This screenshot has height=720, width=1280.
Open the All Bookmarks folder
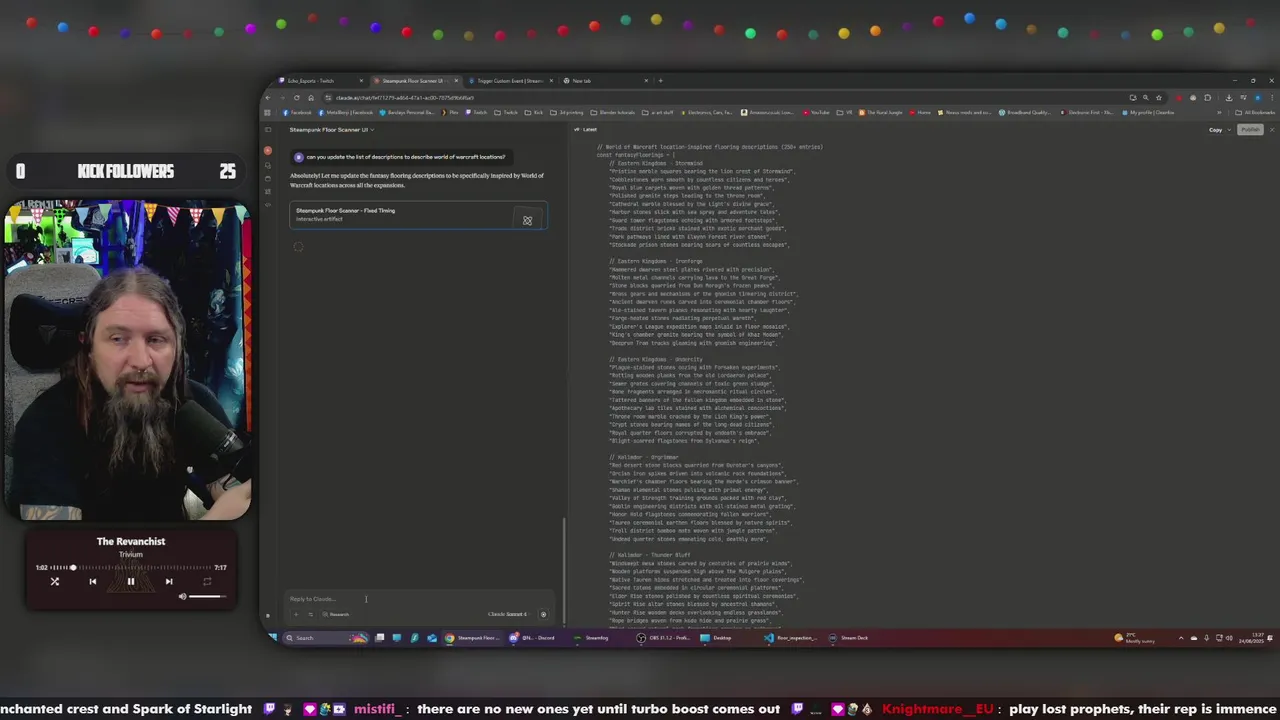pos(1257,112)
